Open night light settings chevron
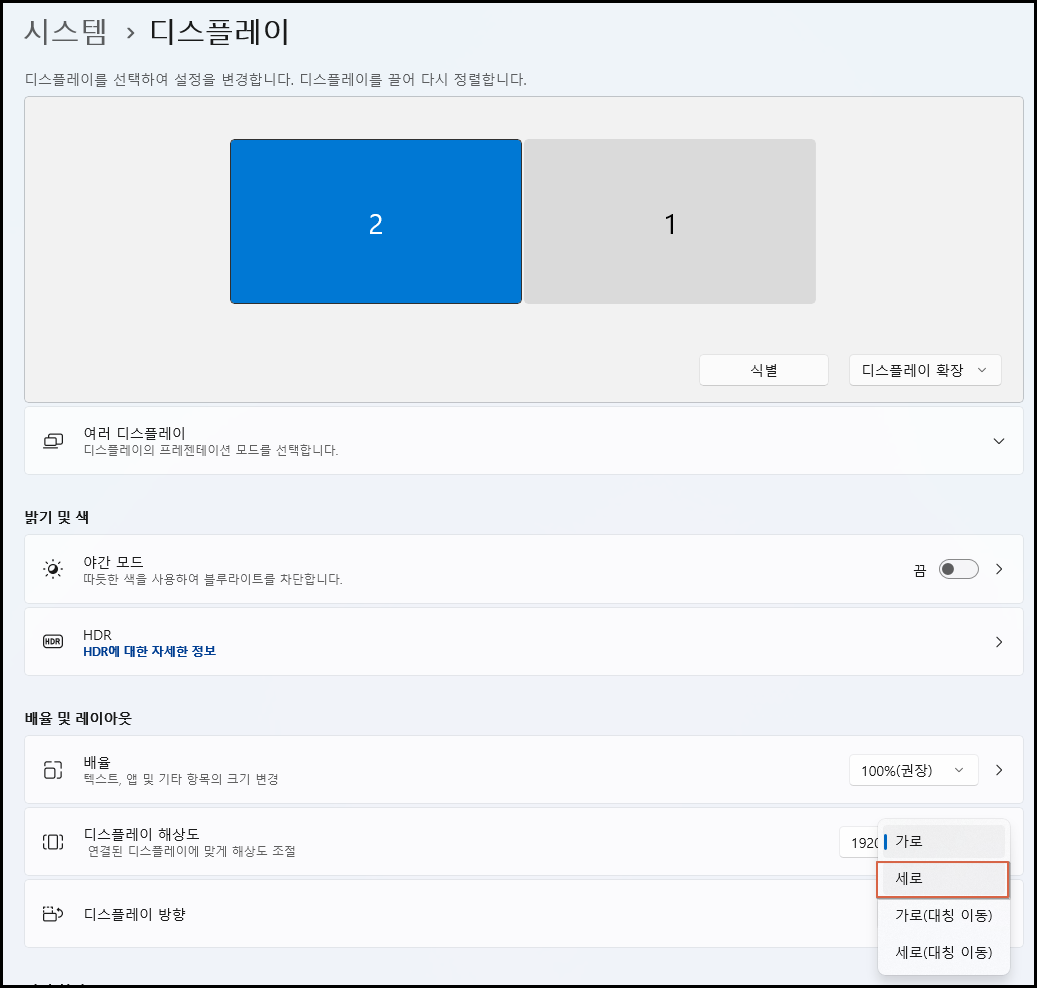 [999, 569]
